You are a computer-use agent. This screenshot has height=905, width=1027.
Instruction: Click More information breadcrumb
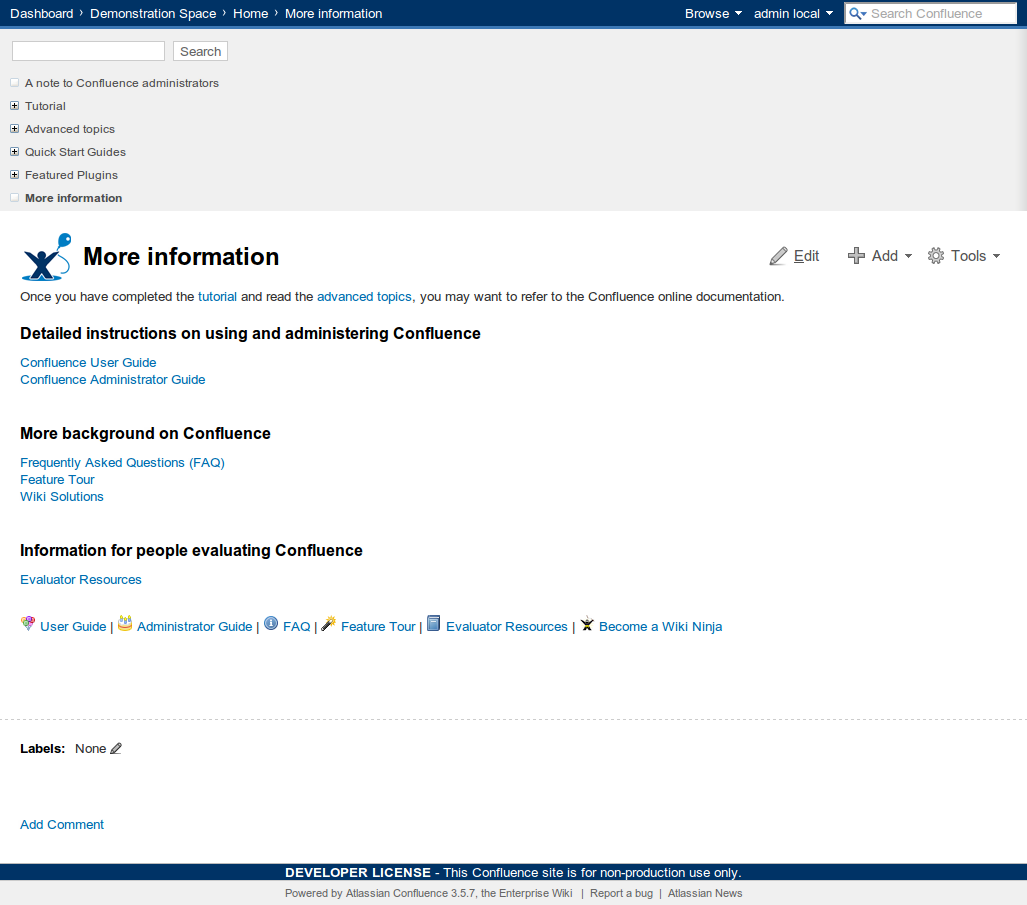tap(333, 14)
